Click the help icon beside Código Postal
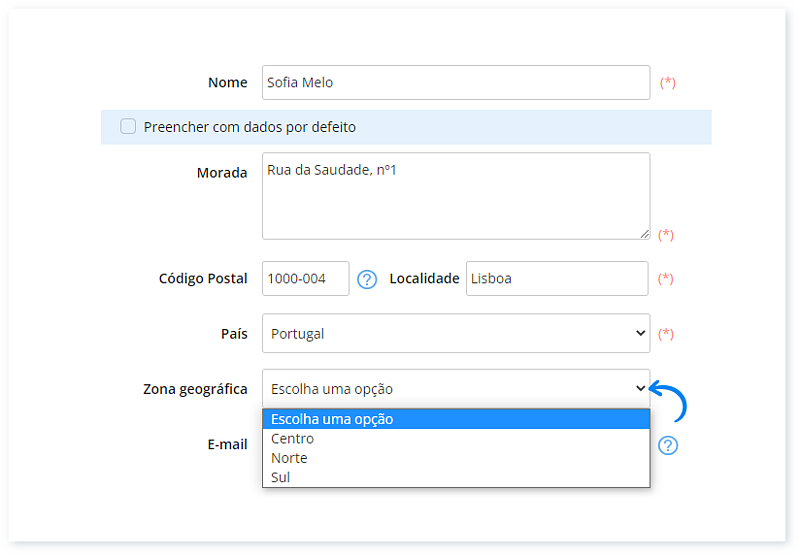800x556 pixels. (367, 279)
